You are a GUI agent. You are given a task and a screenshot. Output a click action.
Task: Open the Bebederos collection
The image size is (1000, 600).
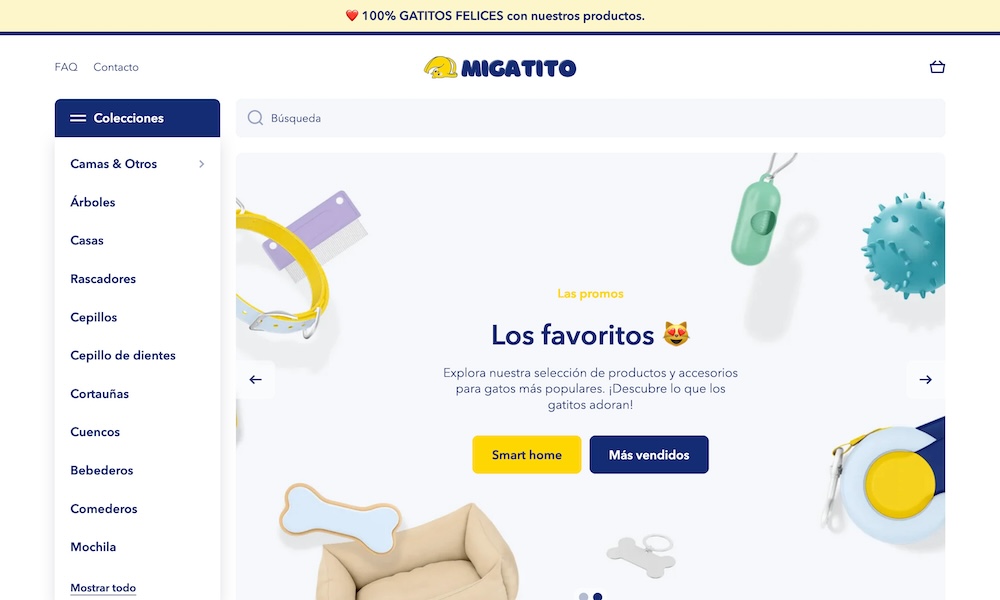point(101,470)
